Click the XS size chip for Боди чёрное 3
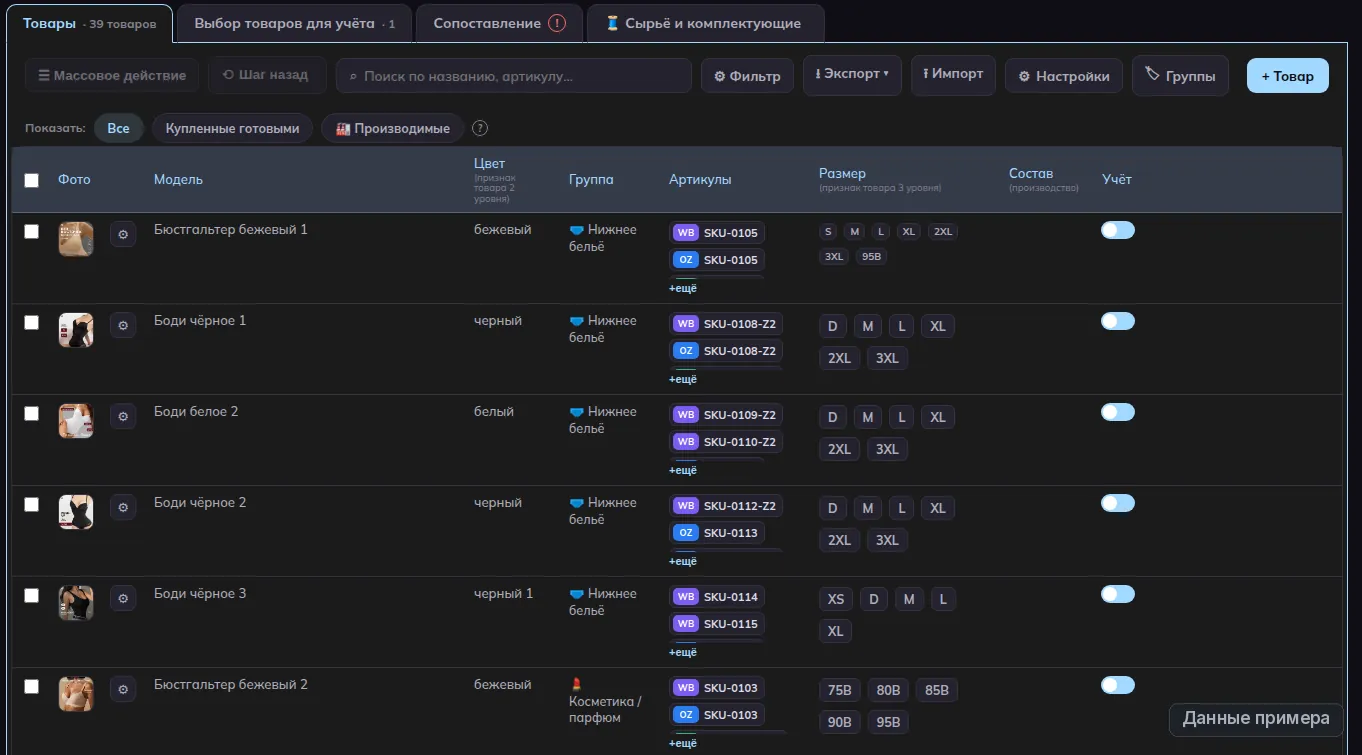The height and width of the screenshot is (755, 1362). (836, 600)
